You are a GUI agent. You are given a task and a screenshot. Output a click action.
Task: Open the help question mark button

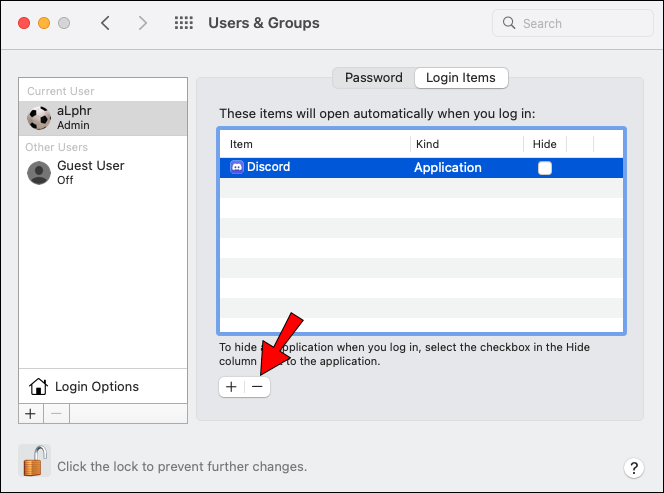(x=633, y=467)
